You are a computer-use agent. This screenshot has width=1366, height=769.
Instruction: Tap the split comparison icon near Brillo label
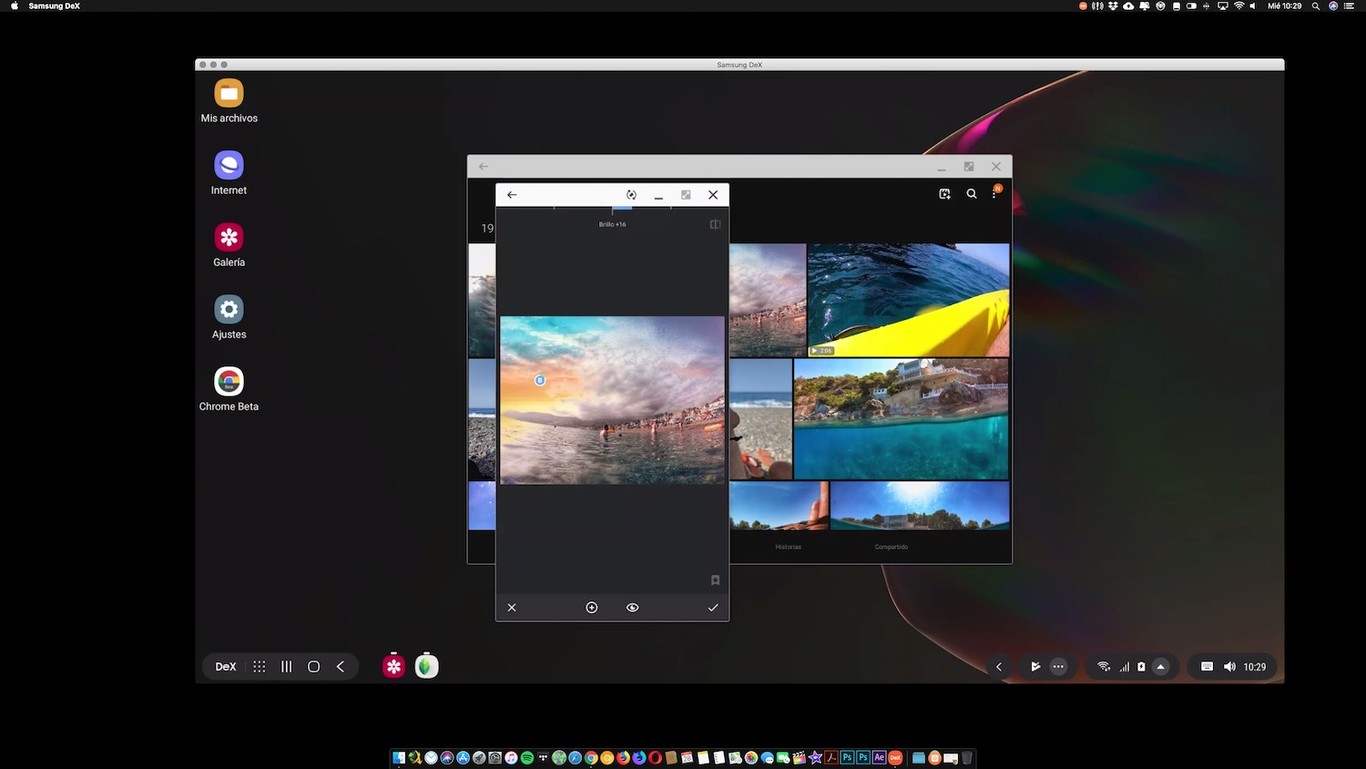click(715, 224)
